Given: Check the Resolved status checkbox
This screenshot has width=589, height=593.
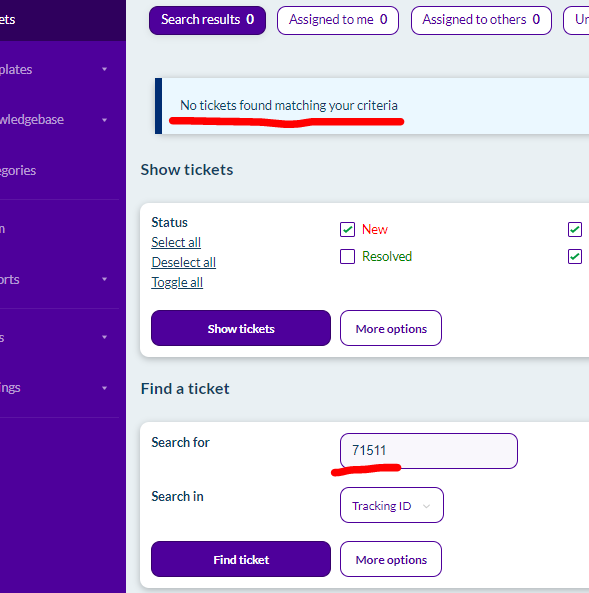Looking at the screenshot, I should point(347,256).
